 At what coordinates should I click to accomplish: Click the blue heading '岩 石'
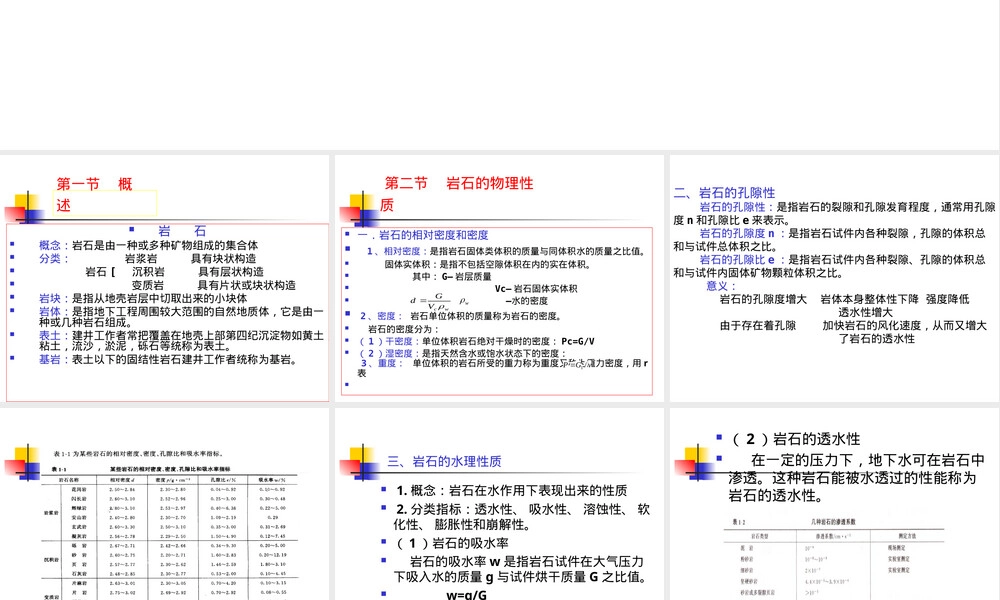(182, 231)
